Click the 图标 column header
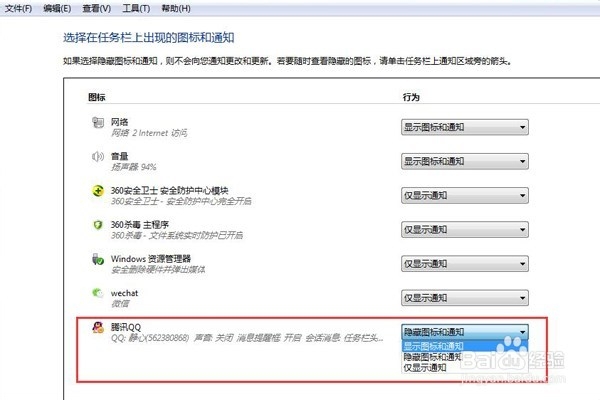 point(96,97)
